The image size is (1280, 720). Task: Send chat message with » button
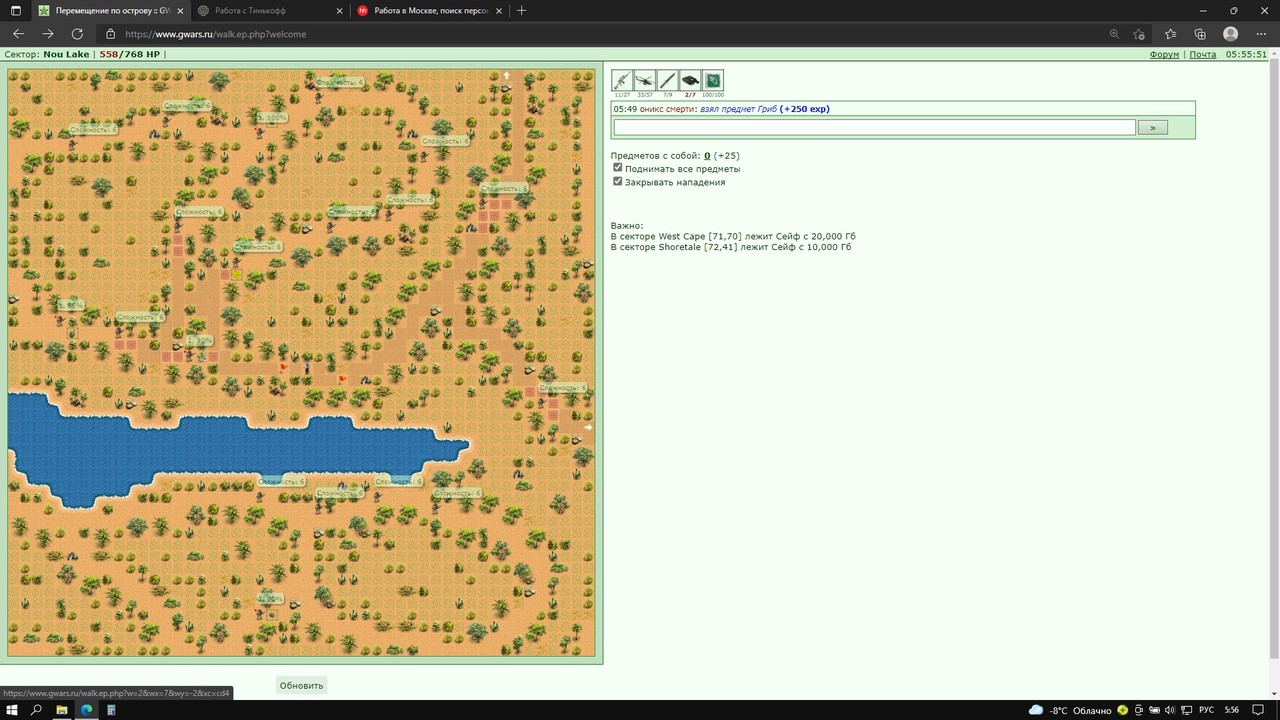[x=1152, y=127]
